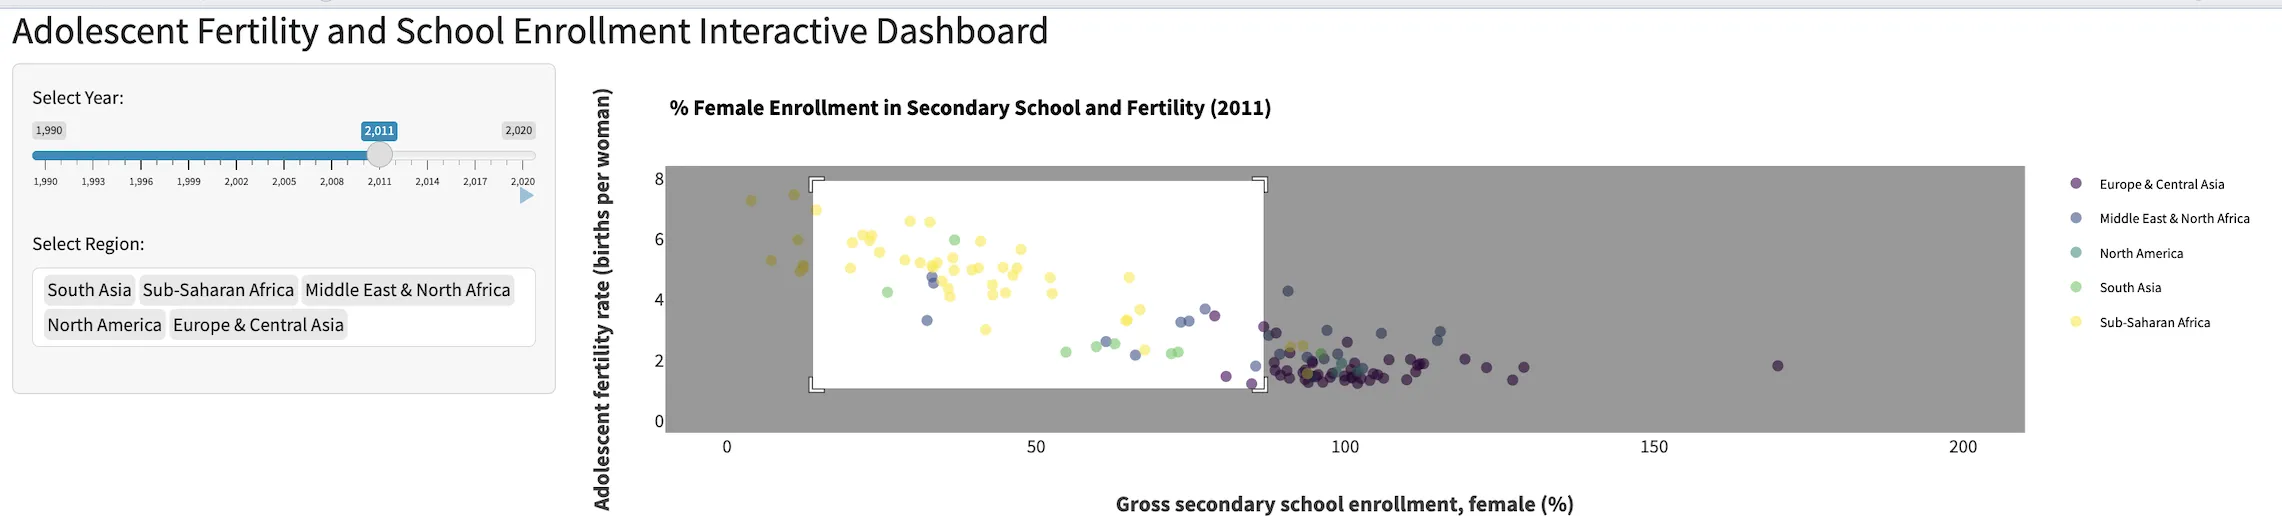2282x530 pixels.
Task: Click the top-right selection box corner handle
Action: [1260, 184]
